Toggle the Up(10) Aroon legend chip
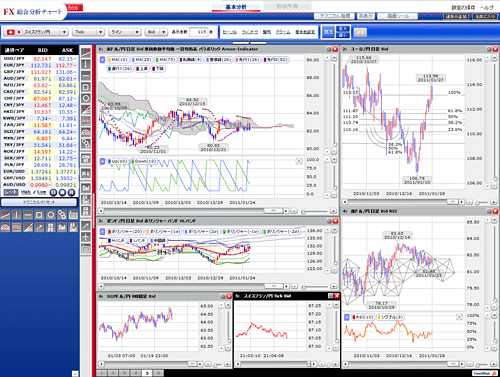This screenshot has width=500, height=377. pos(118,161)
